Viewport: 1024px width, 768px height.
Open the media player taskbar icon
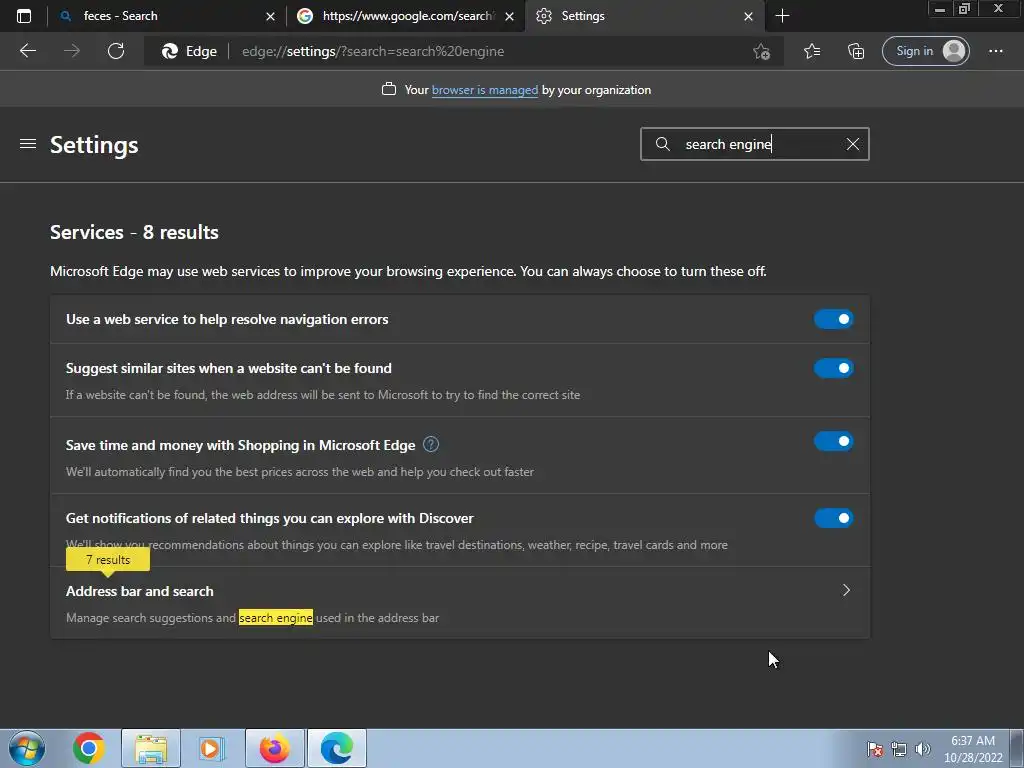(211, 748)
